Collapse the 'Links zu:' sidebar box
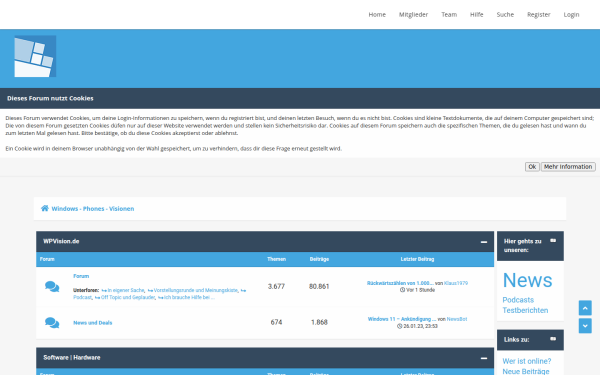Screen dimensions: 600x375 tap(553, 339)
